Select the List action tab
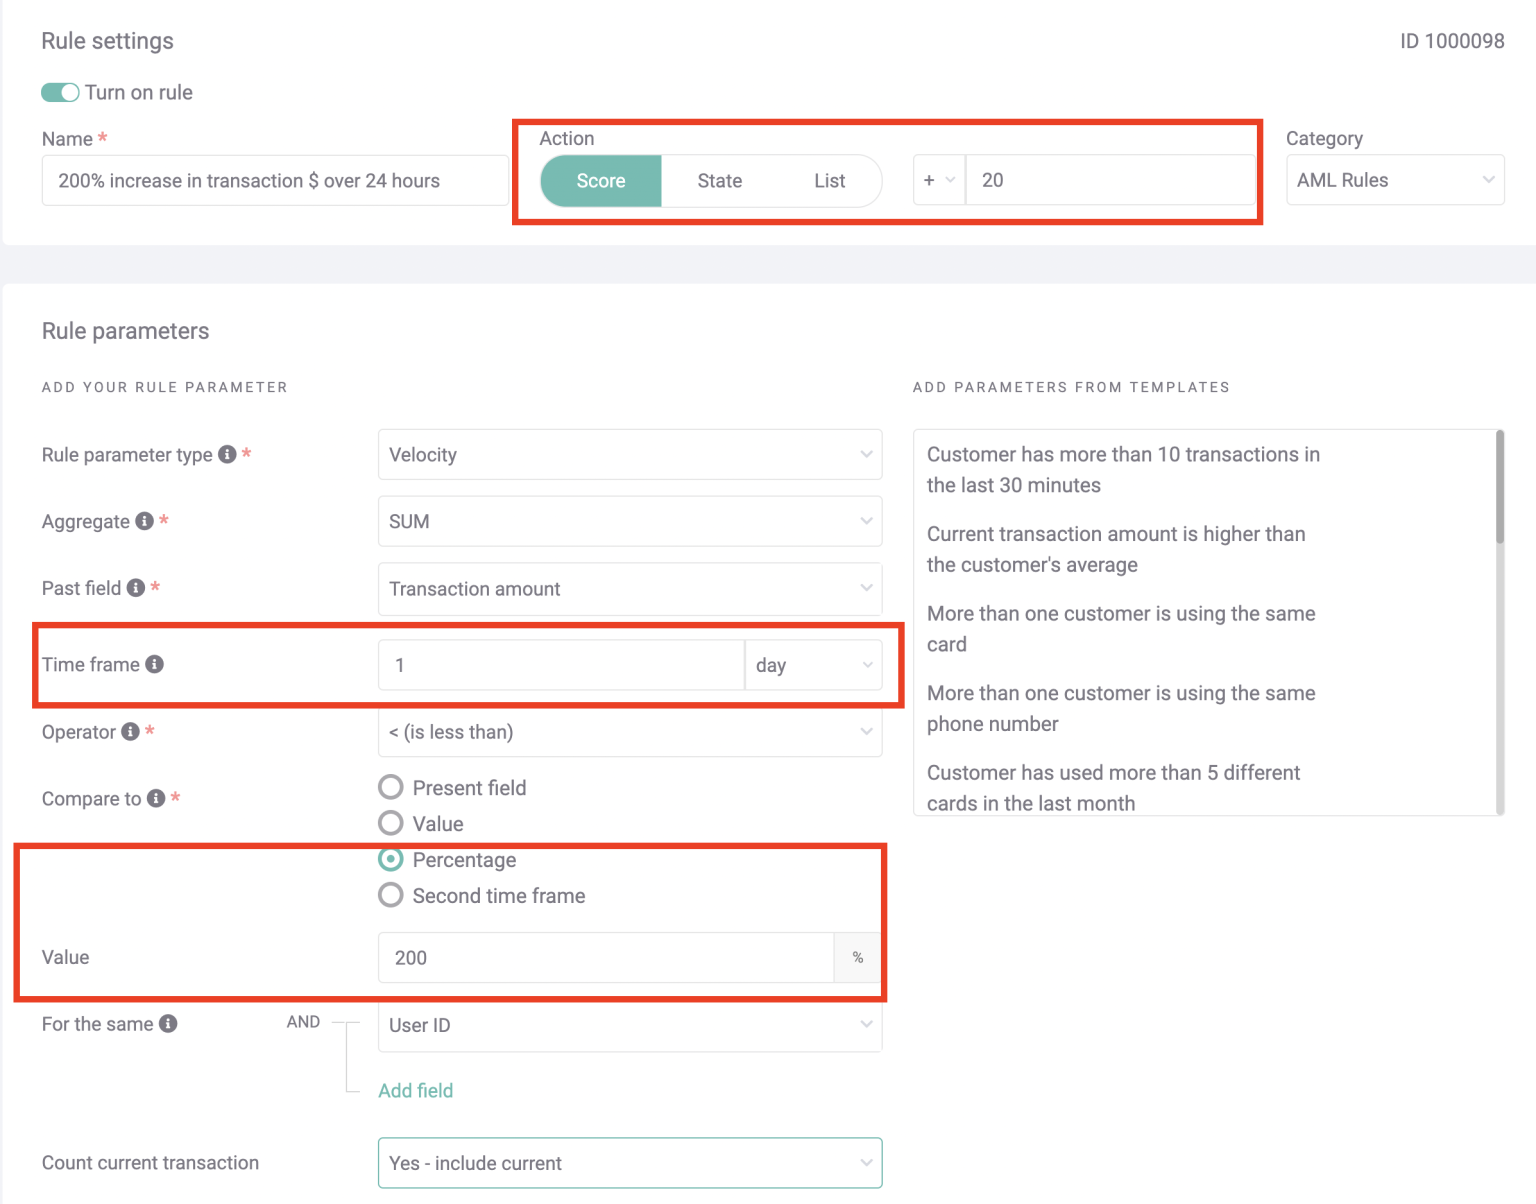Viewport: 1536px width, 1204px height. (829, 181)
